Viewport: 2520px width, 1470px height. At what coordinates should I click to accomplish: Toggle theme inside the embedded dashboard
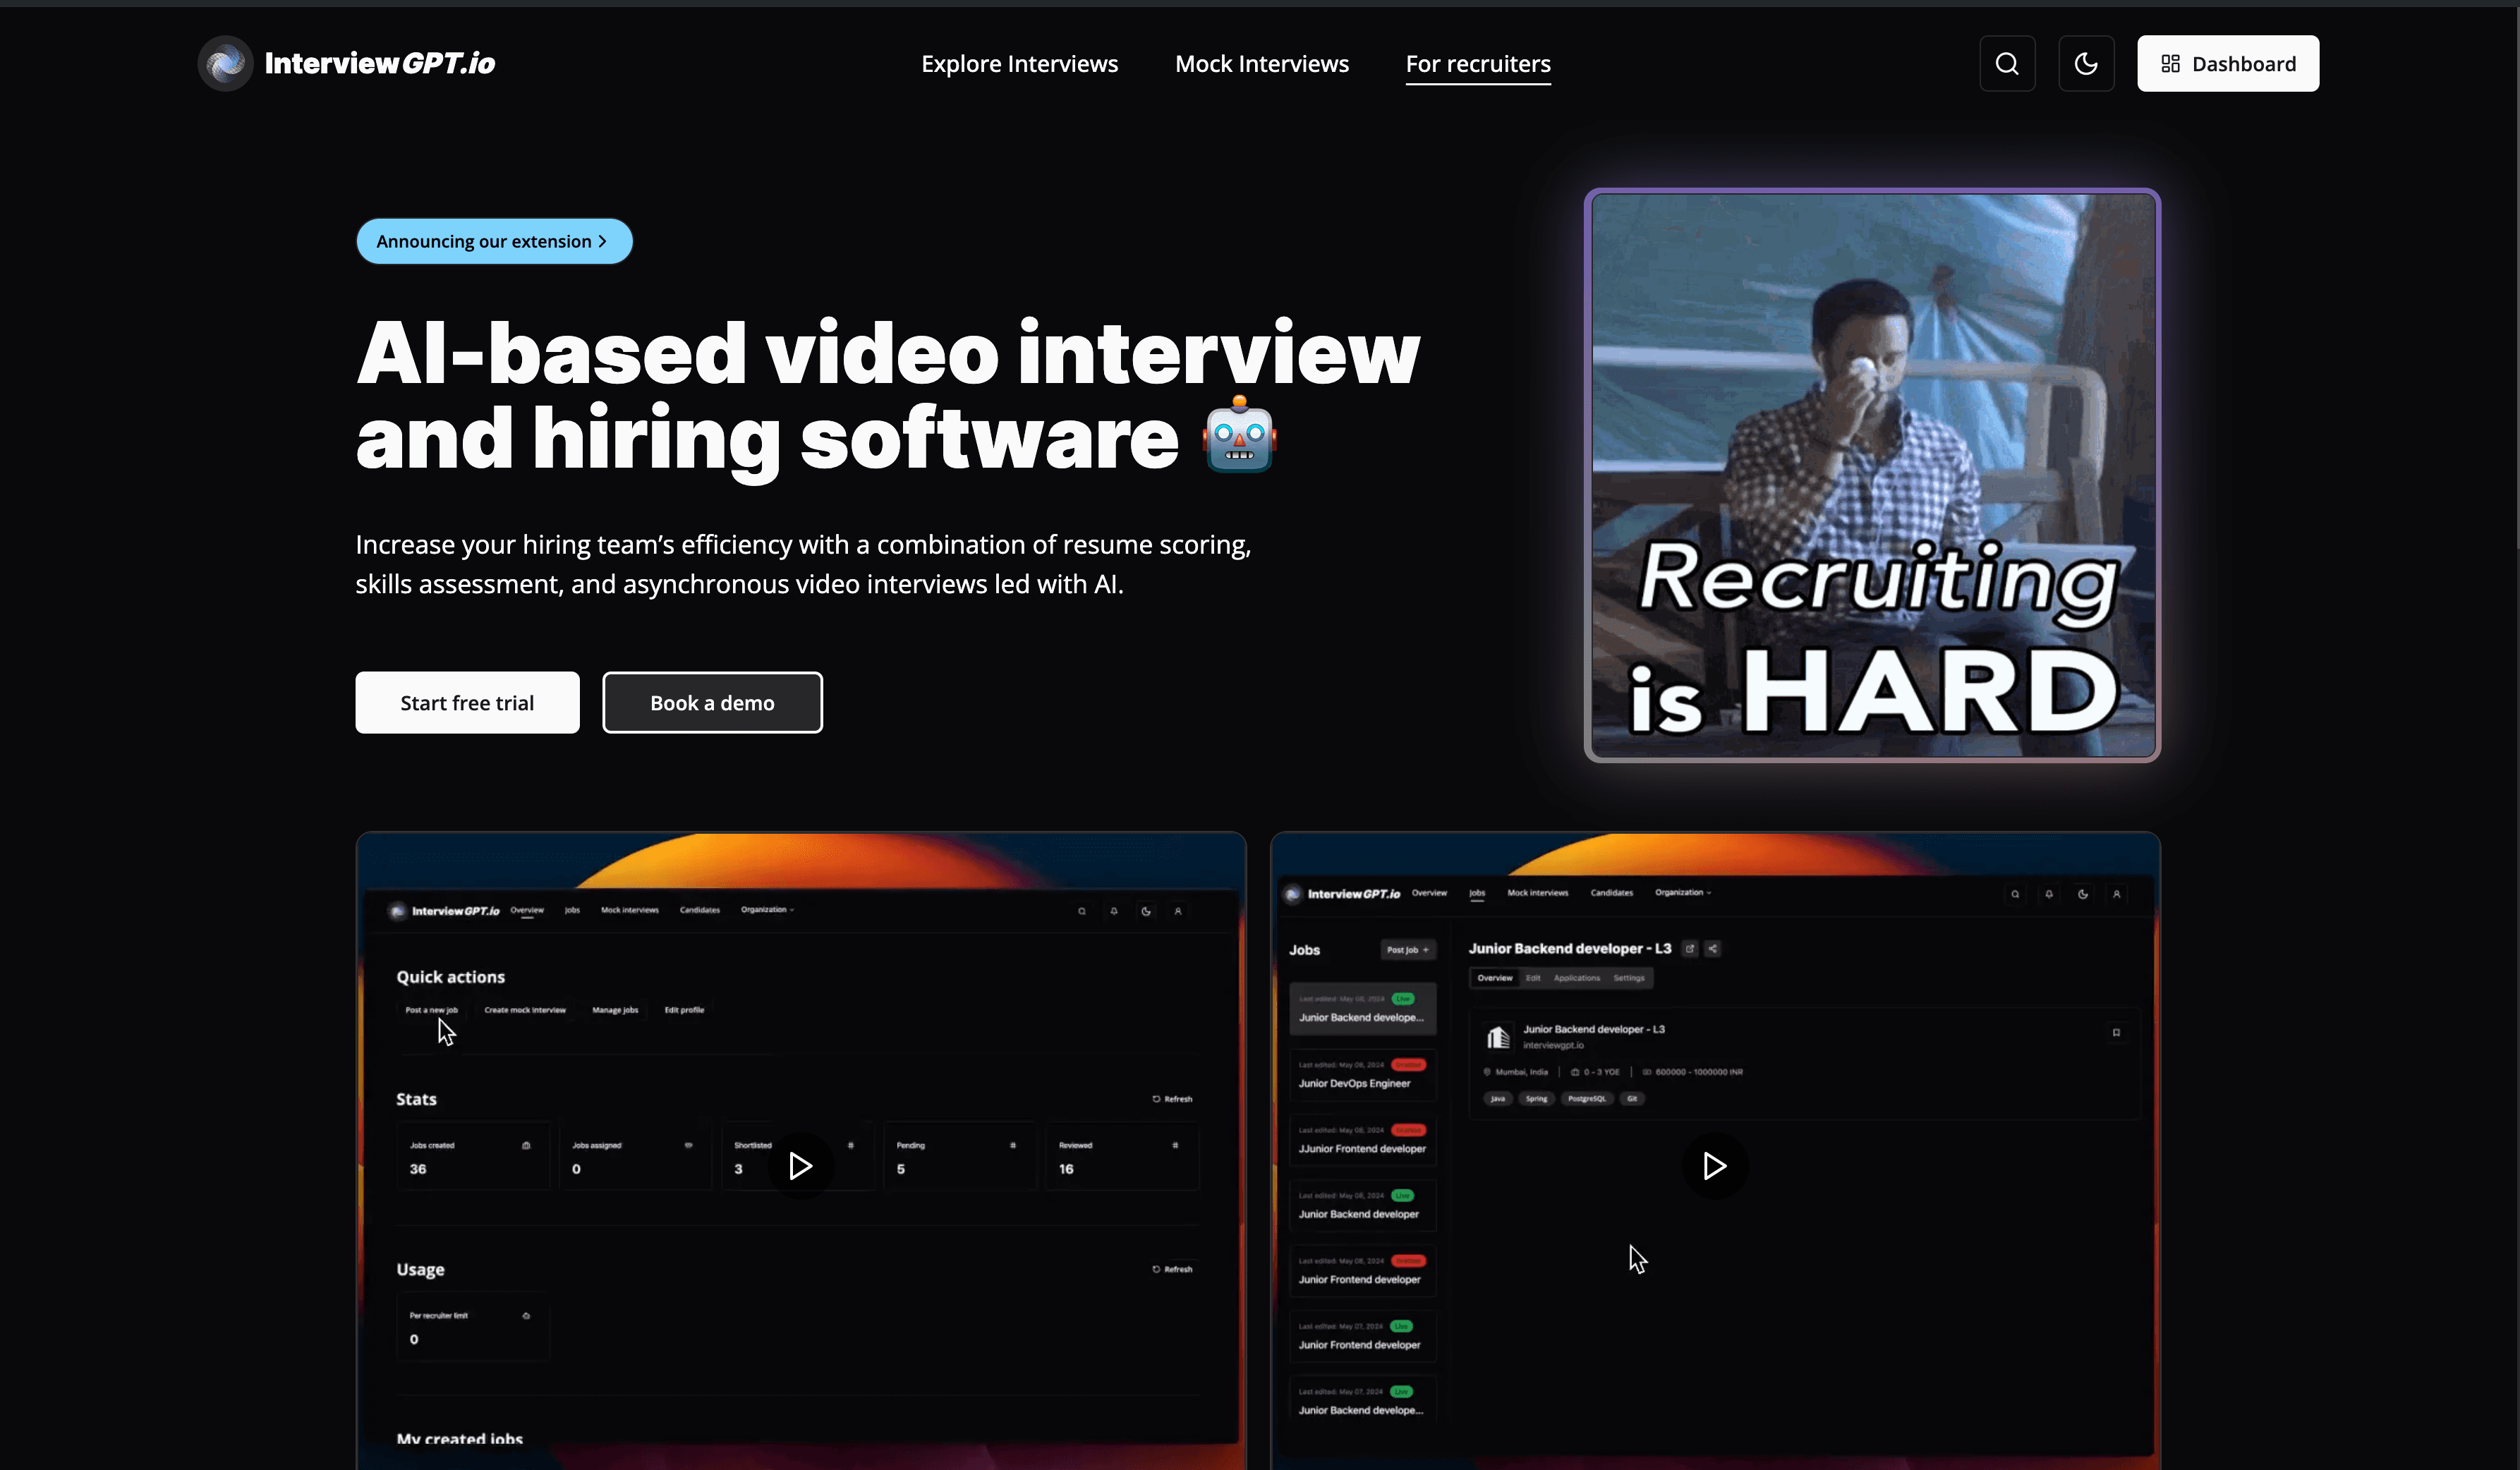pos(1146,912)
